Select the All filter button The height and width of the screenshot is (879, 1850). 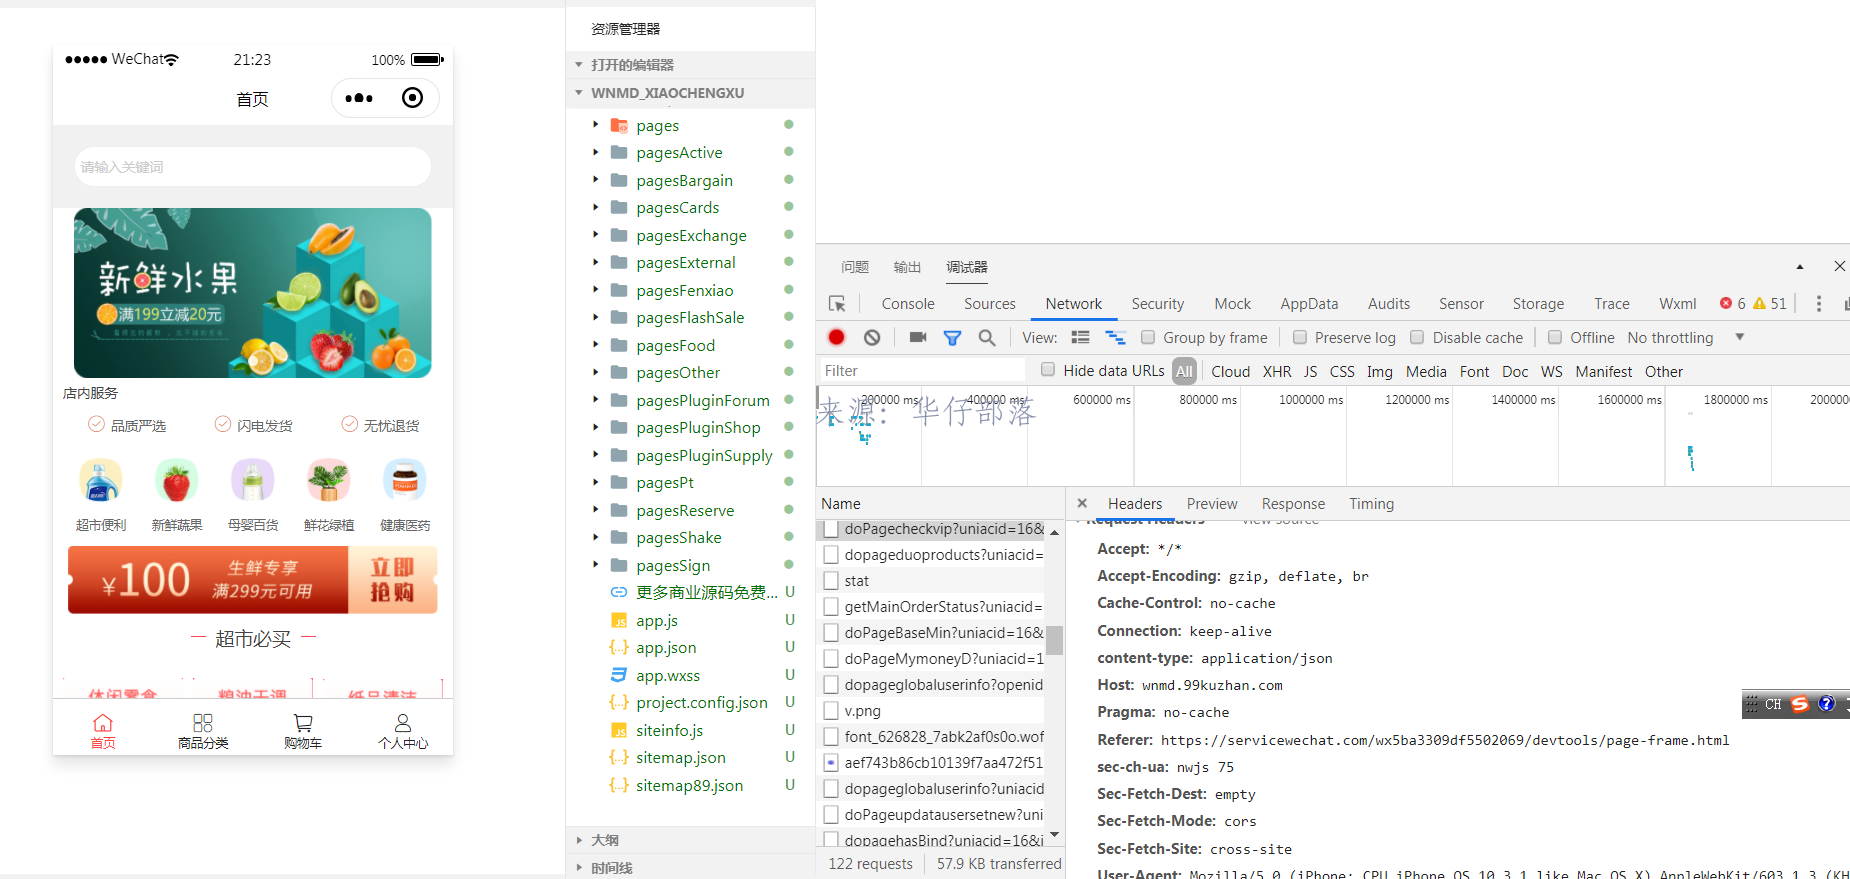coord(1184,371)
